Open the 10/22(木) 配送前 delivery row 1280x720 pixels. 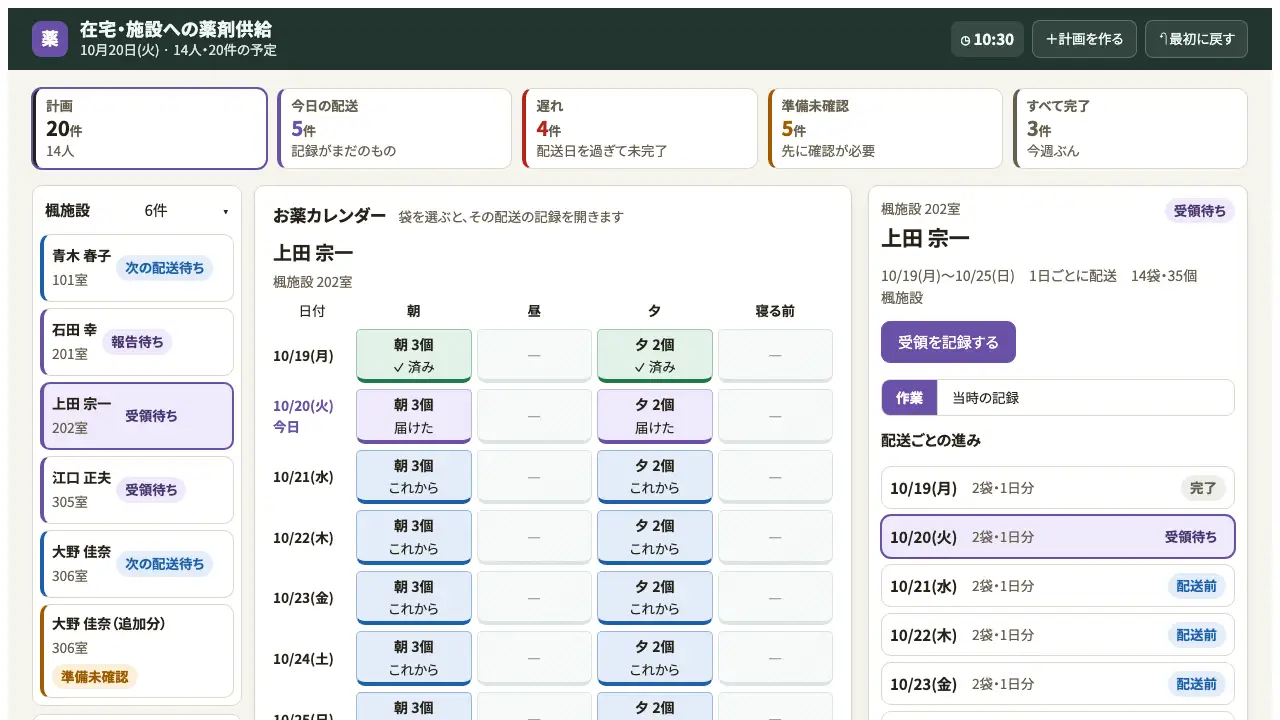click(1058, 635)
